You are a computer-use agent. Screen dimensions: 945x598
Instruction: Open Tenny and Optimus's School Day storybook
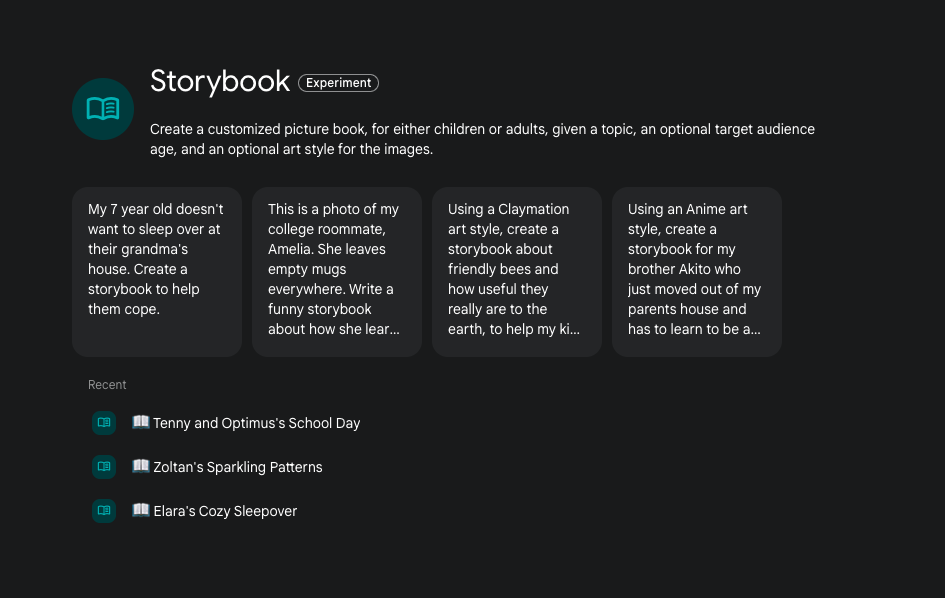[x=256, y=423]
